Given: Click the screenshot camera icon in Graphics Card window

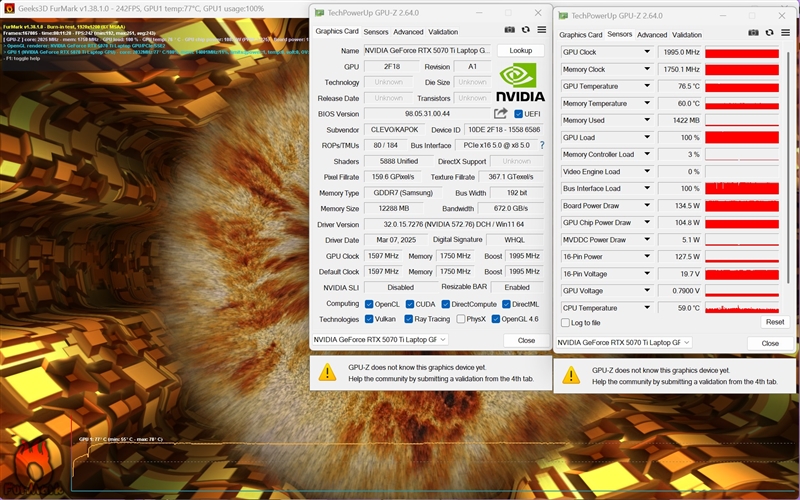Looking at the screenshot, I should coord(509,30).
